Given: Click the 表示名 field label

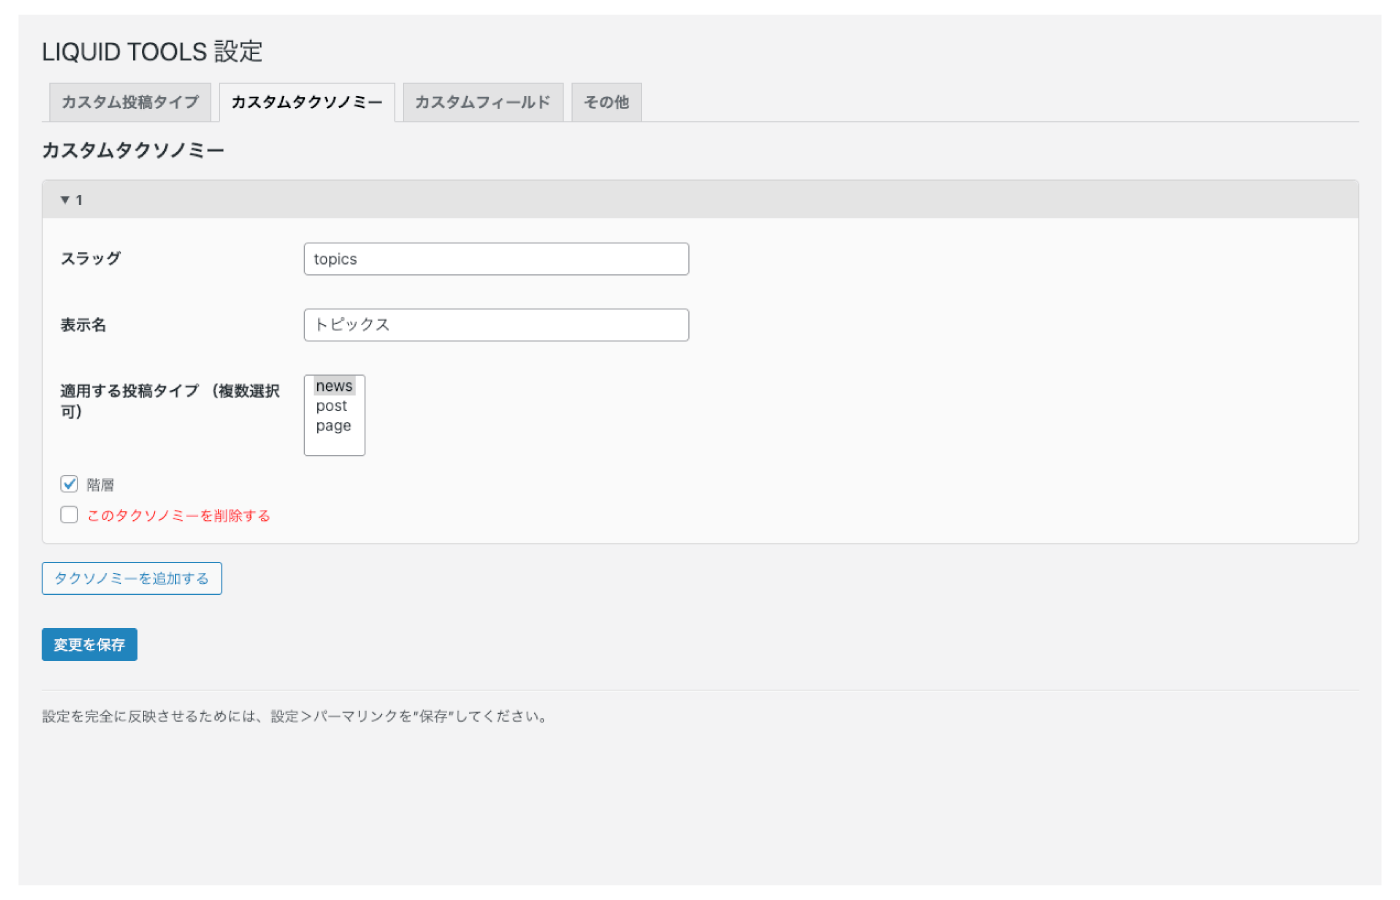Looking at the screenshot, I should [83, 325].
